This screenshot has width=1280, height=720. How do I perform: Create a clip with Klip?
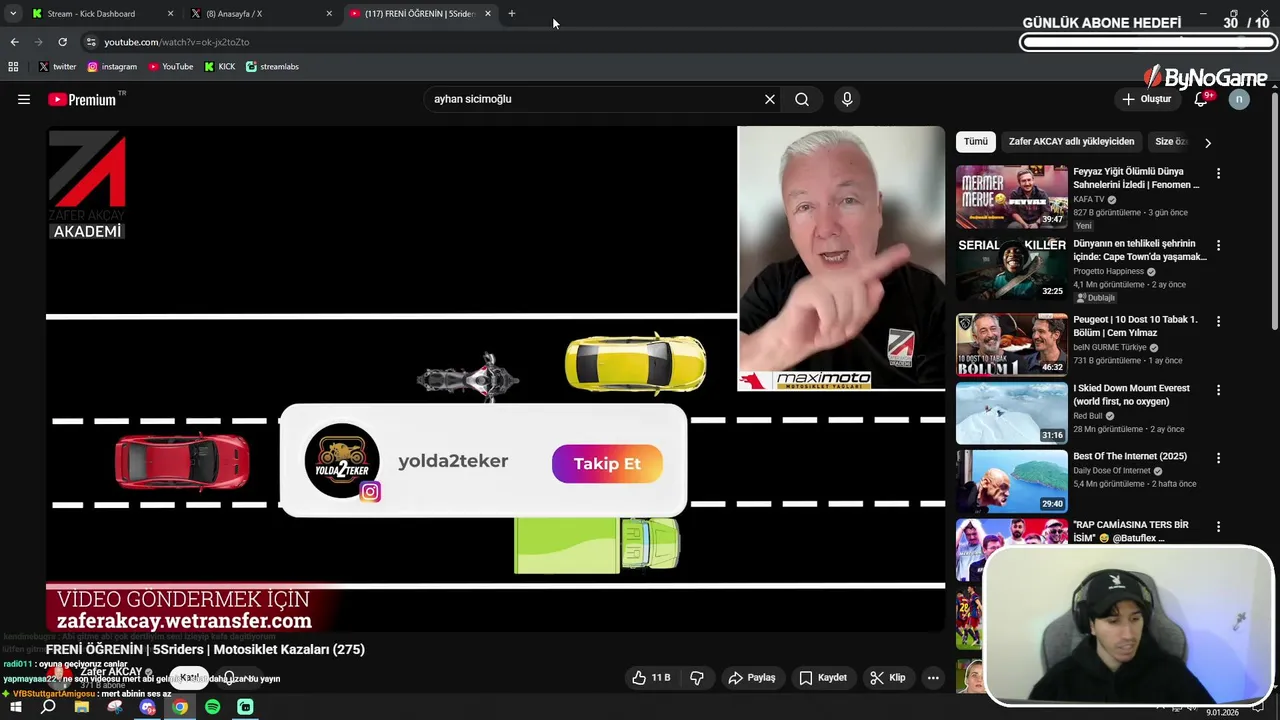click(888, 677)
